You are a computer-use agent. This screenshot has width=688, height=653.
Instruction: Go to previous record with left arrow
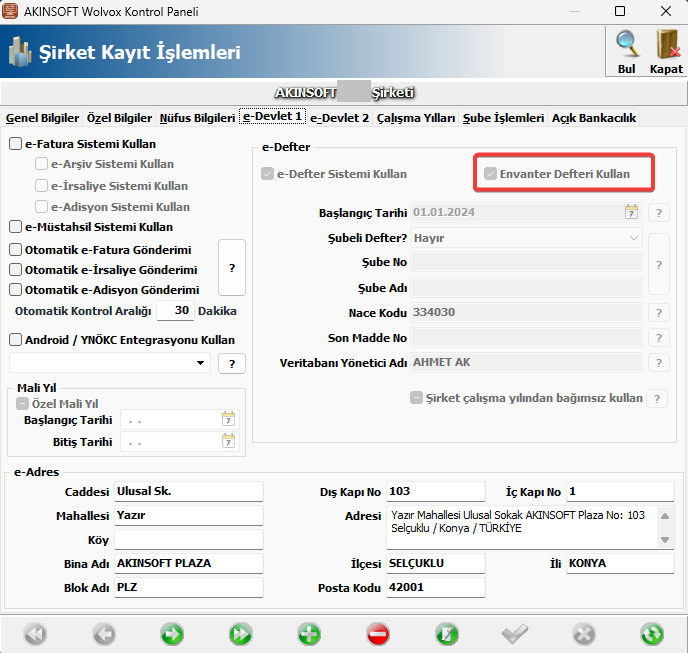[104, 634]
